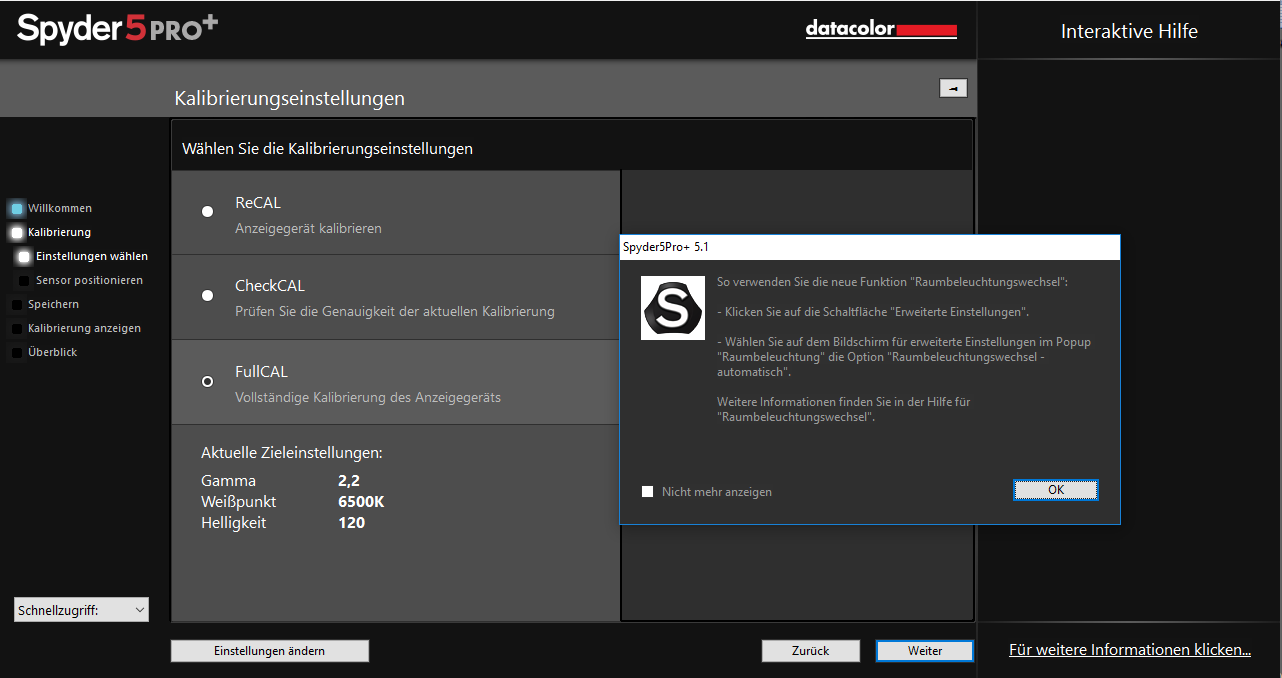The height and width of the screenshot is (678, 1282).
Task: Click the Prüfen Sie die Genauigkeit description
Action: pos(394,312)
